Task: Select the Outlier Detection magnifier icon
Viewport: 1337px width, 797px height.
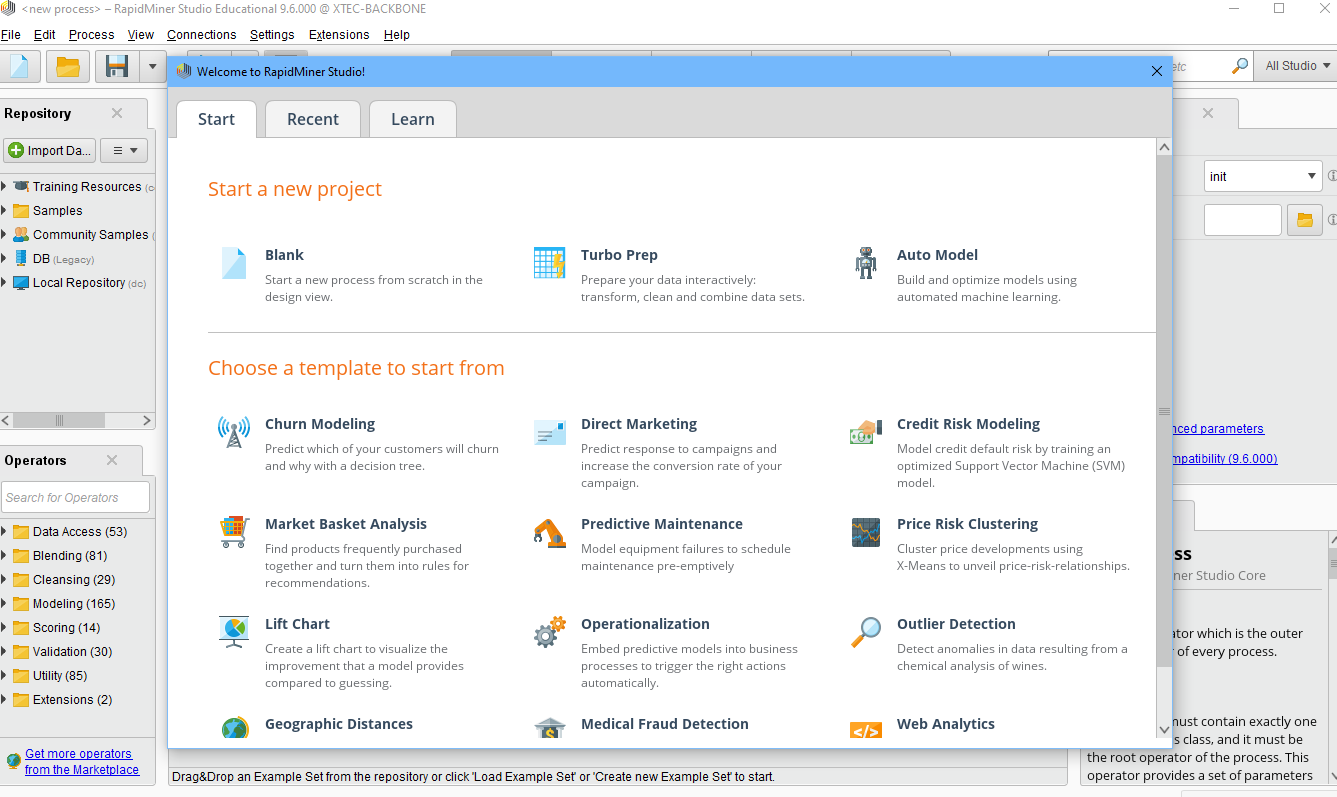Action: [865, 632]
